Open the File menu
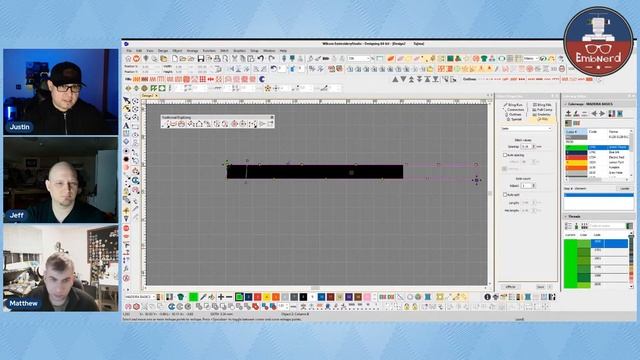640x360 pixels. pos(129,51)
